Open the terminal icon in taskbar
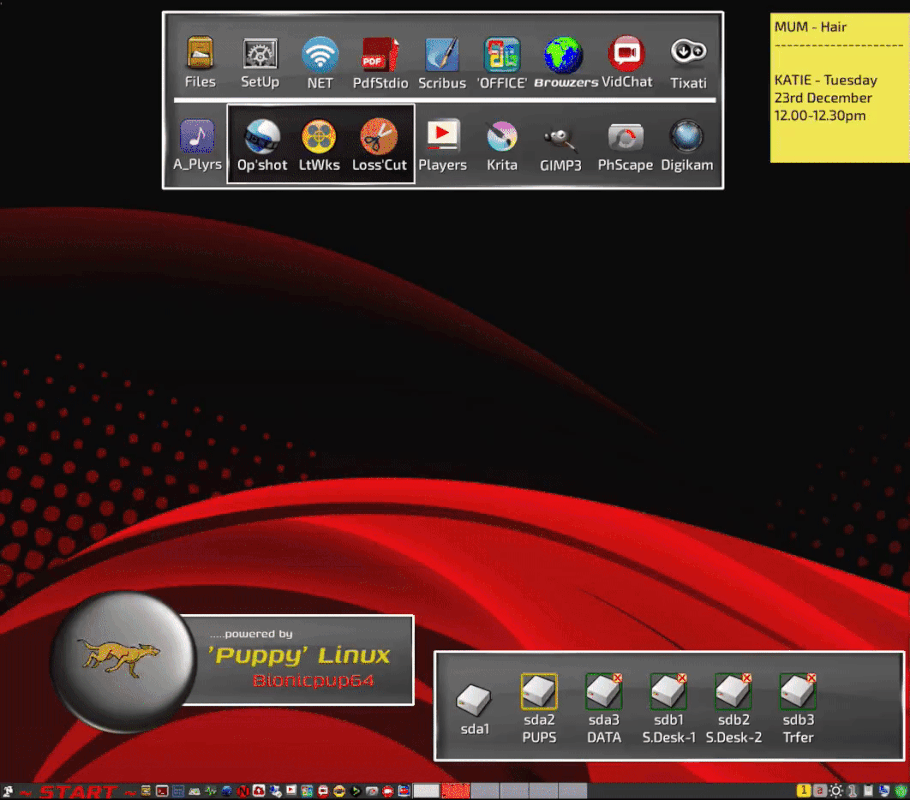Image resolution: width=910 pixels, height=800 pixels. 162,791
